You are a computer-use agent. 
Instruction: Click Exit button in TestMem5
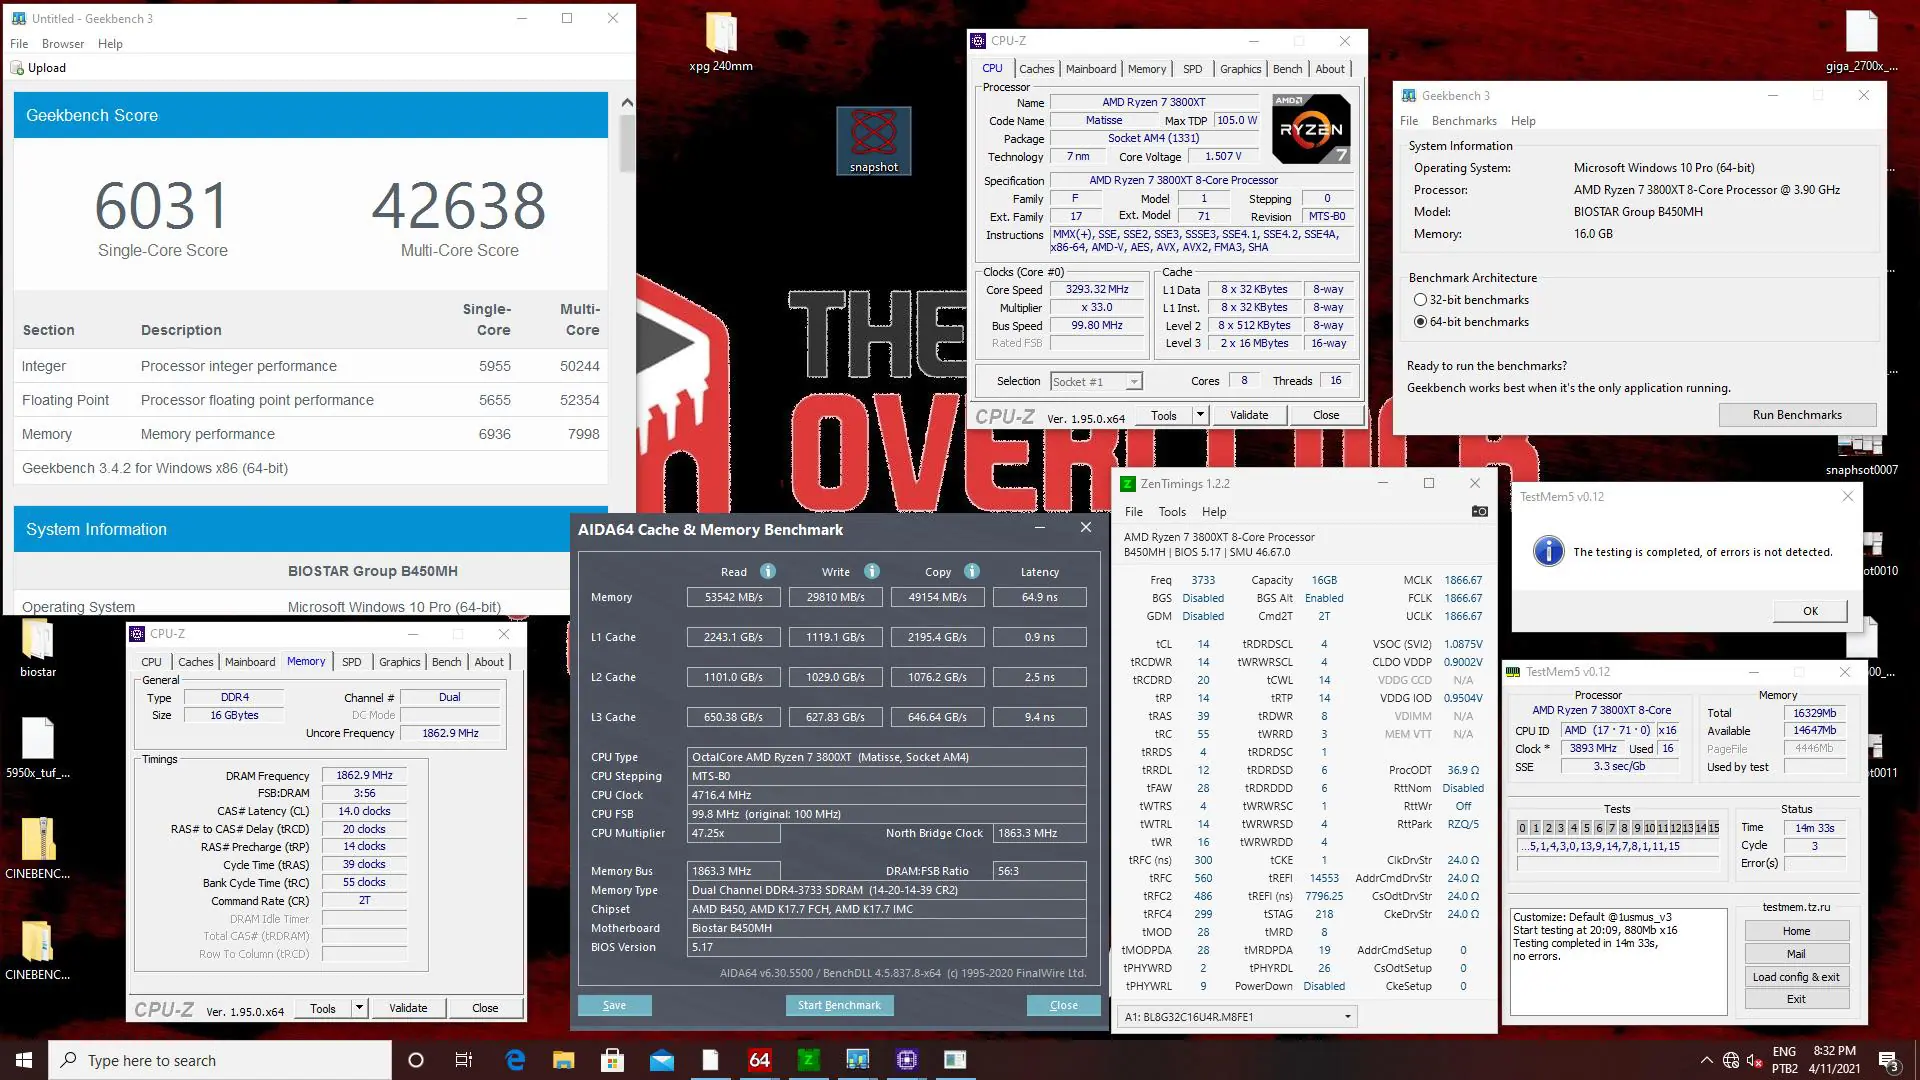click(x=1796, y=999)
